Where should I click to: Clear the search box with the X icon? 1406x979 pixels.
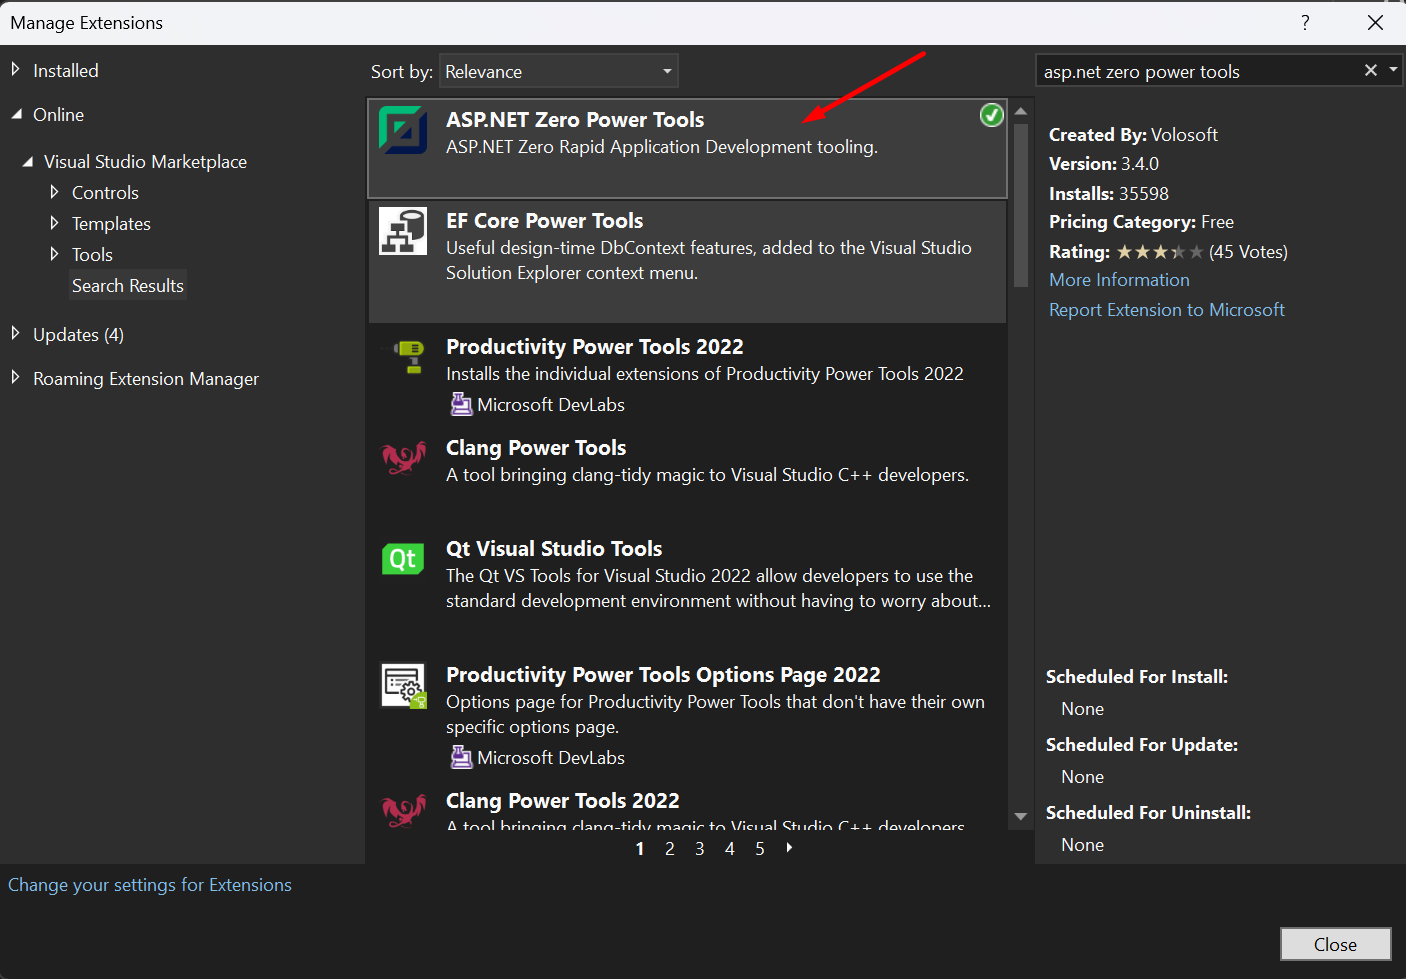[x=1371, y=70]
